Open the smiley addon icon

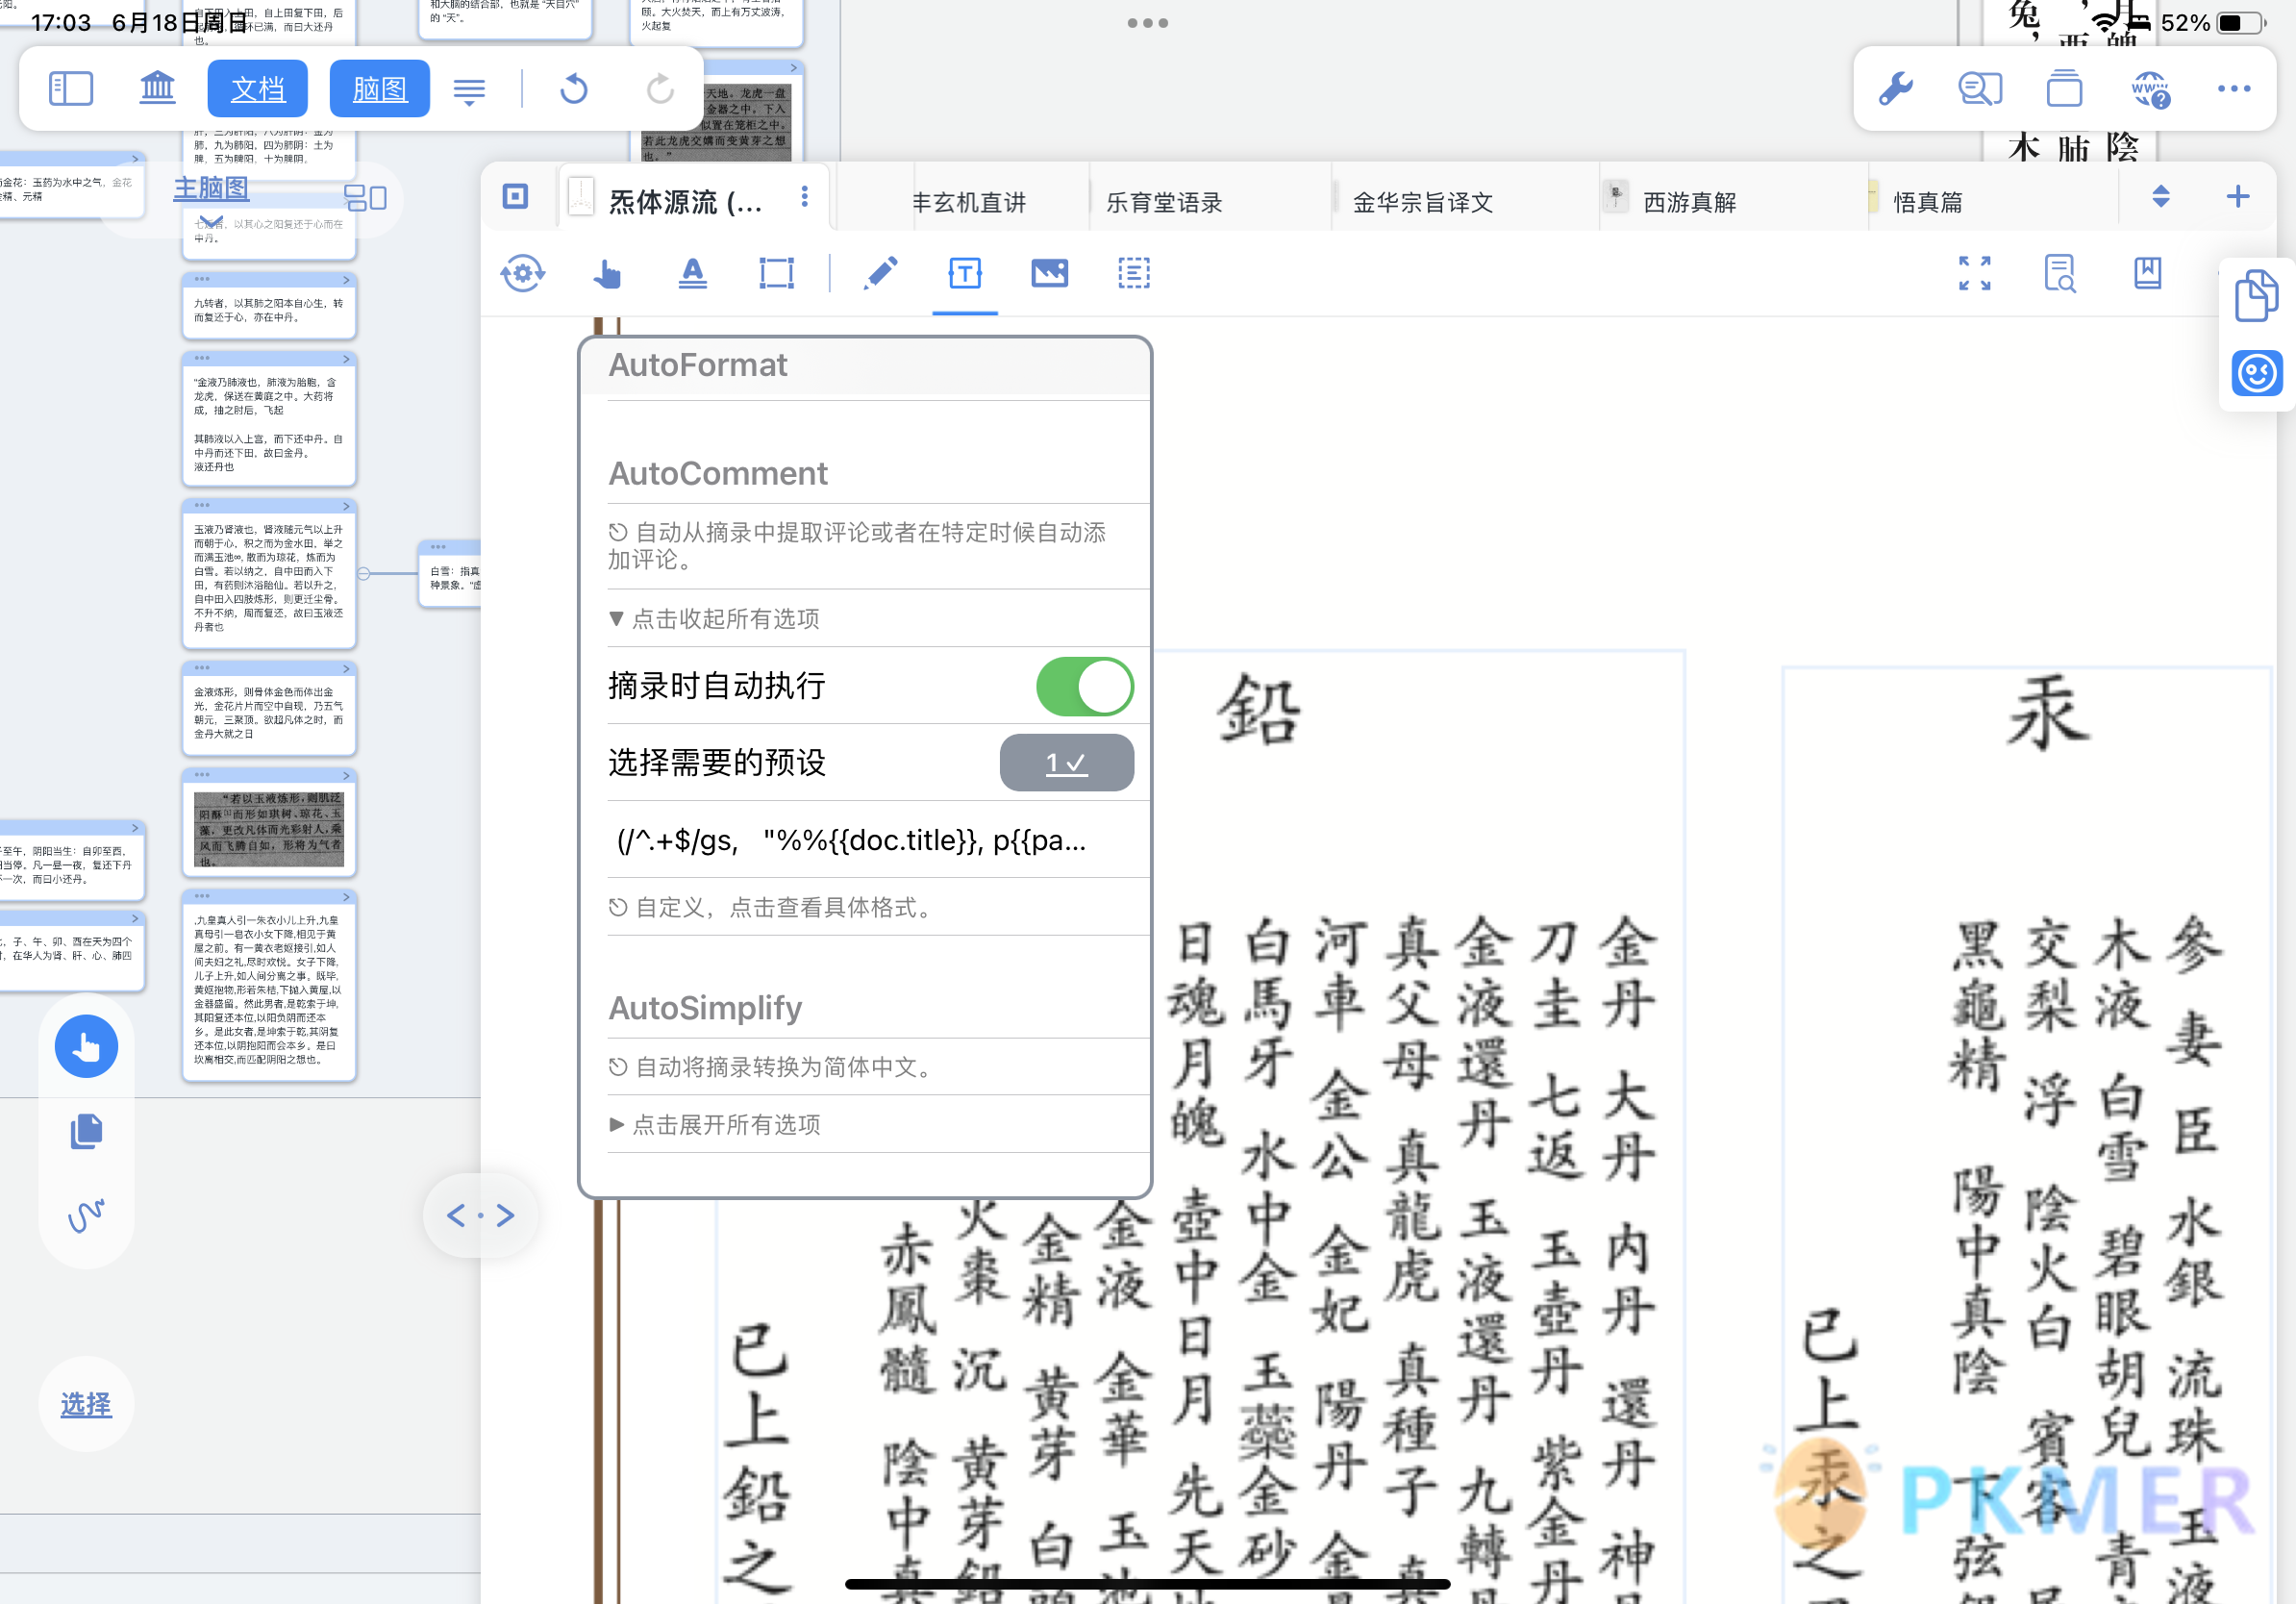[x=2256, y=374]
